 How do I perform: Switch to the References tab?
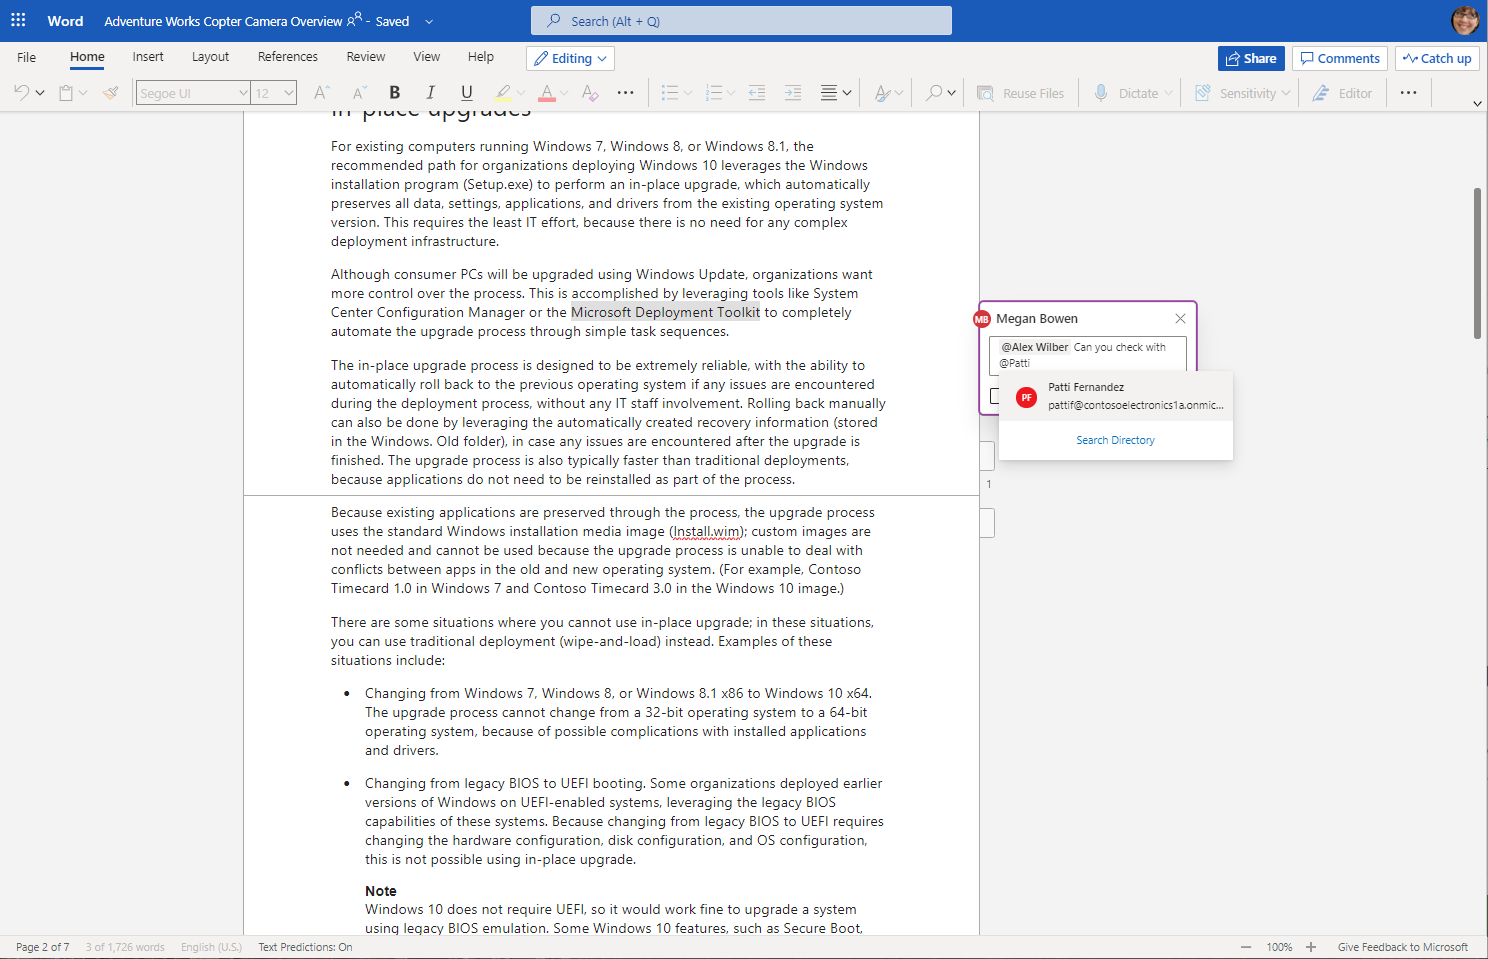point(288,57)
